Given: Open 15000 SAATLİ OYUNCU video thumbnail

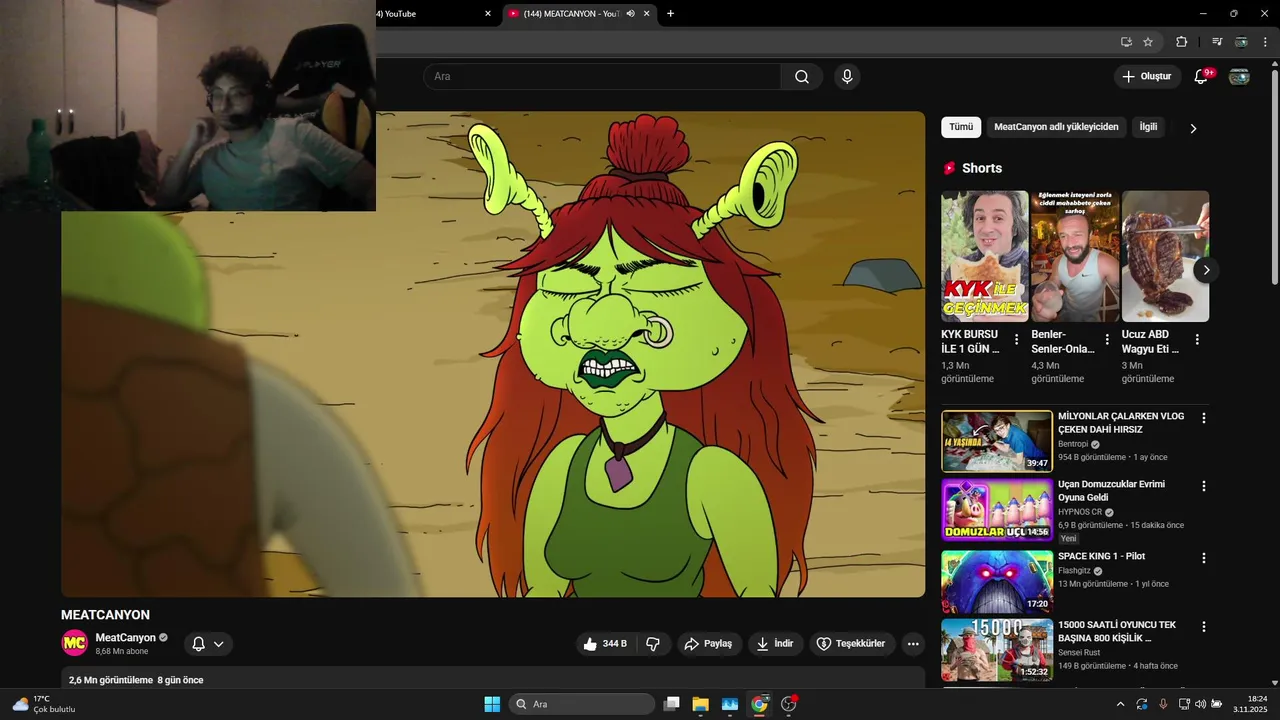Looking at the screenshot, I should 997,651.
